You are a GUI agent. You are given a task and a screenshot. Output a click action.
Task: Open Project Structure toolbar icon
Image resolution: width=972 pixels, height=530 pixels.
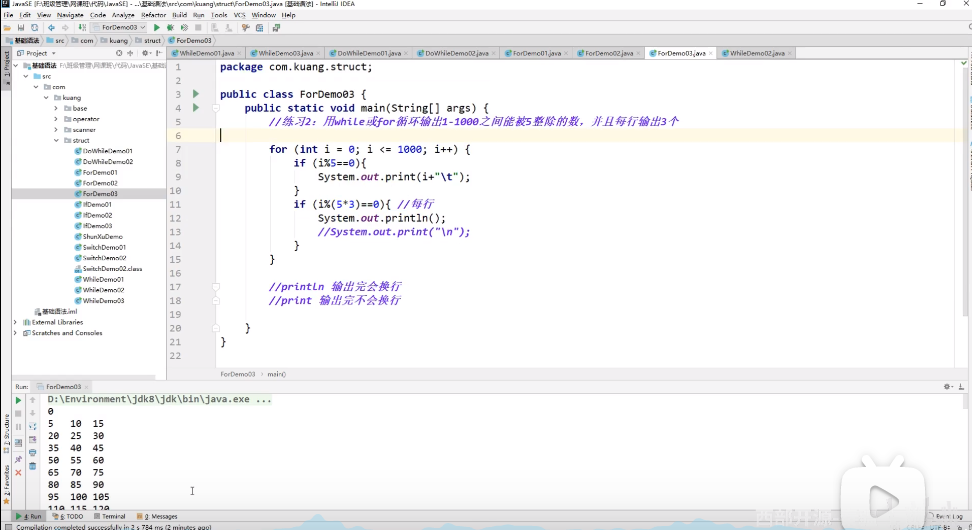[260, 28]
